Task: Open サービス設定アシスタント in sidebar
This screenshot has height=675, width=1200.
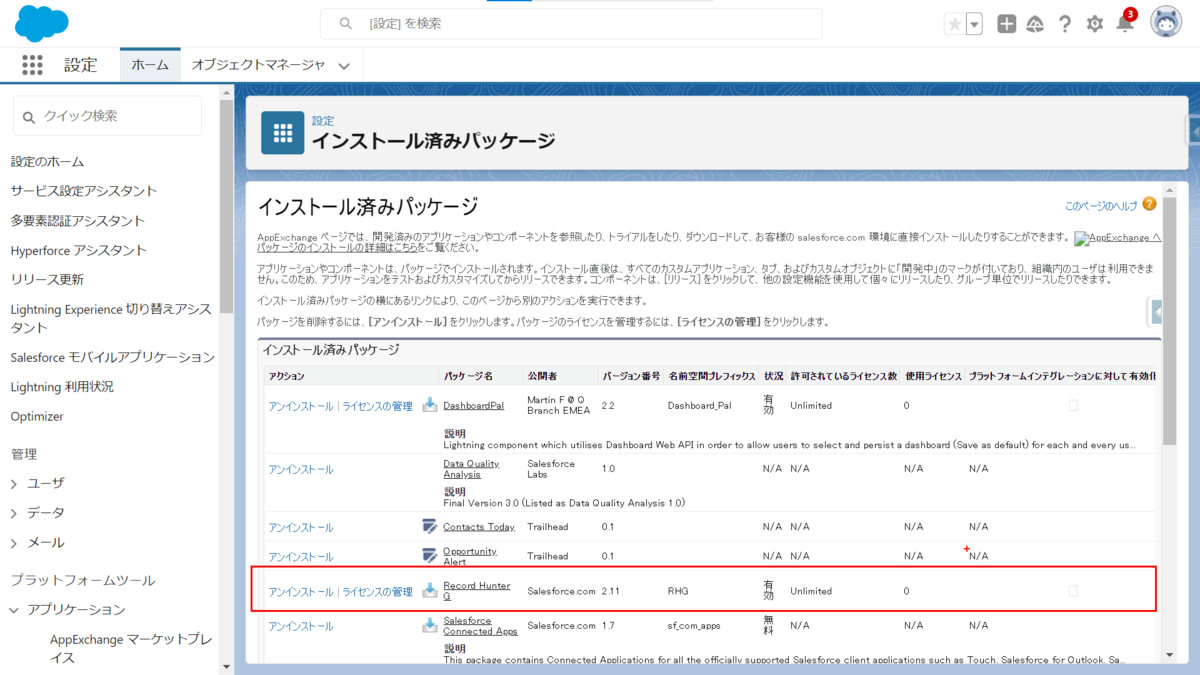Action: [x=84, y=191]
